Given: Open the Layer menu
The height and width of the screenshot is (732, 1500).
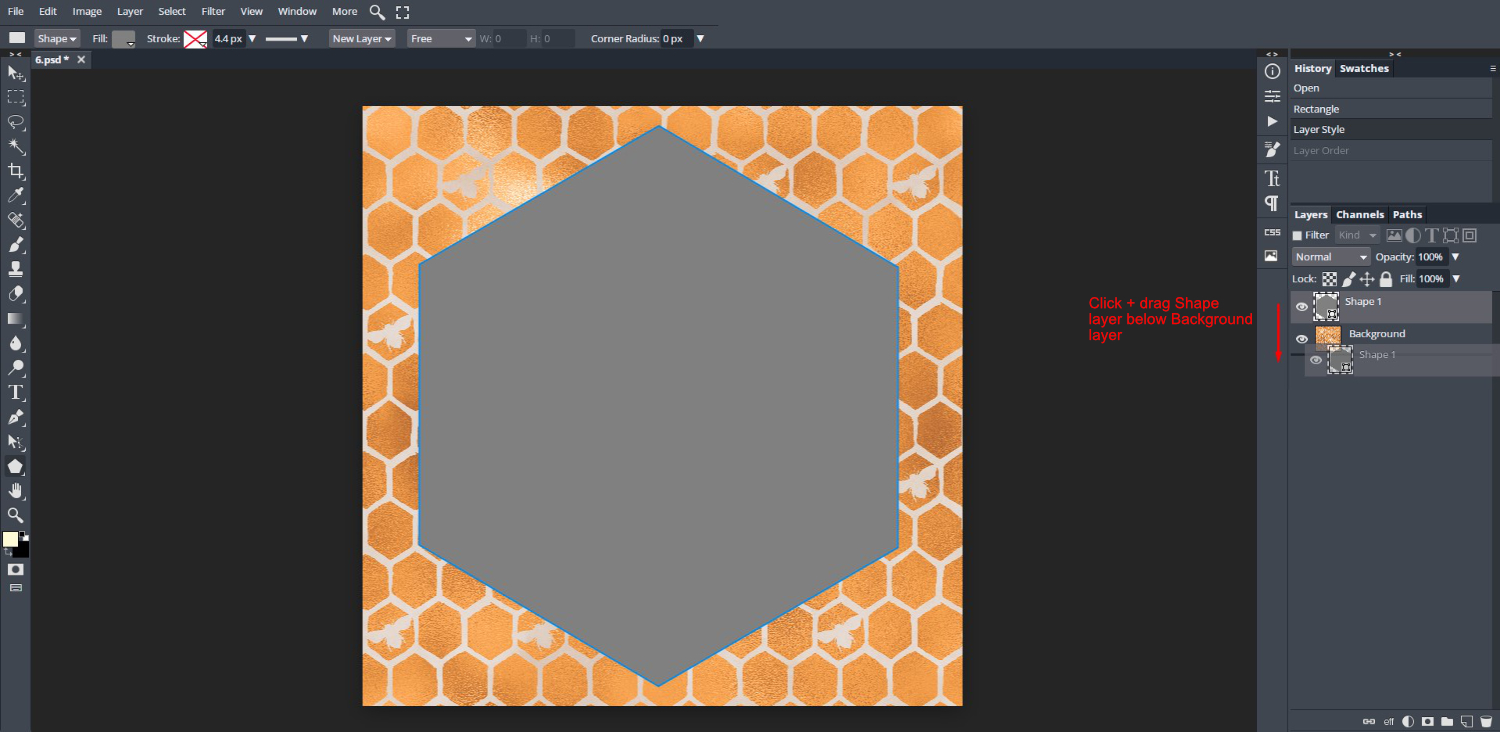Looking at the screenshot, I should [130, 11].
